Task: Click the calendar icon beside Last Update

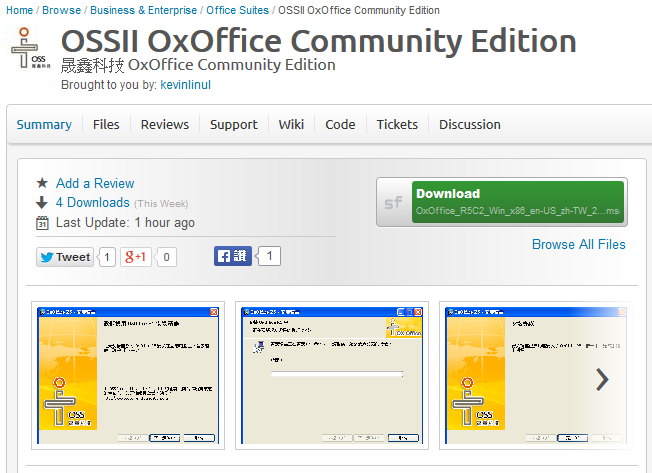Action: click(x=42, y=223)
